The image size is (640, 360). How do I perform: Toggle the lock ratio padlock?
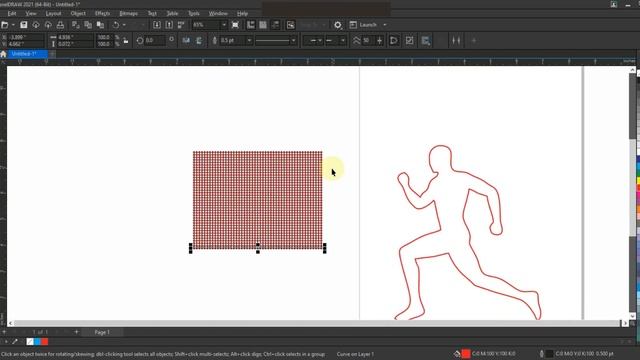(126, 40)
